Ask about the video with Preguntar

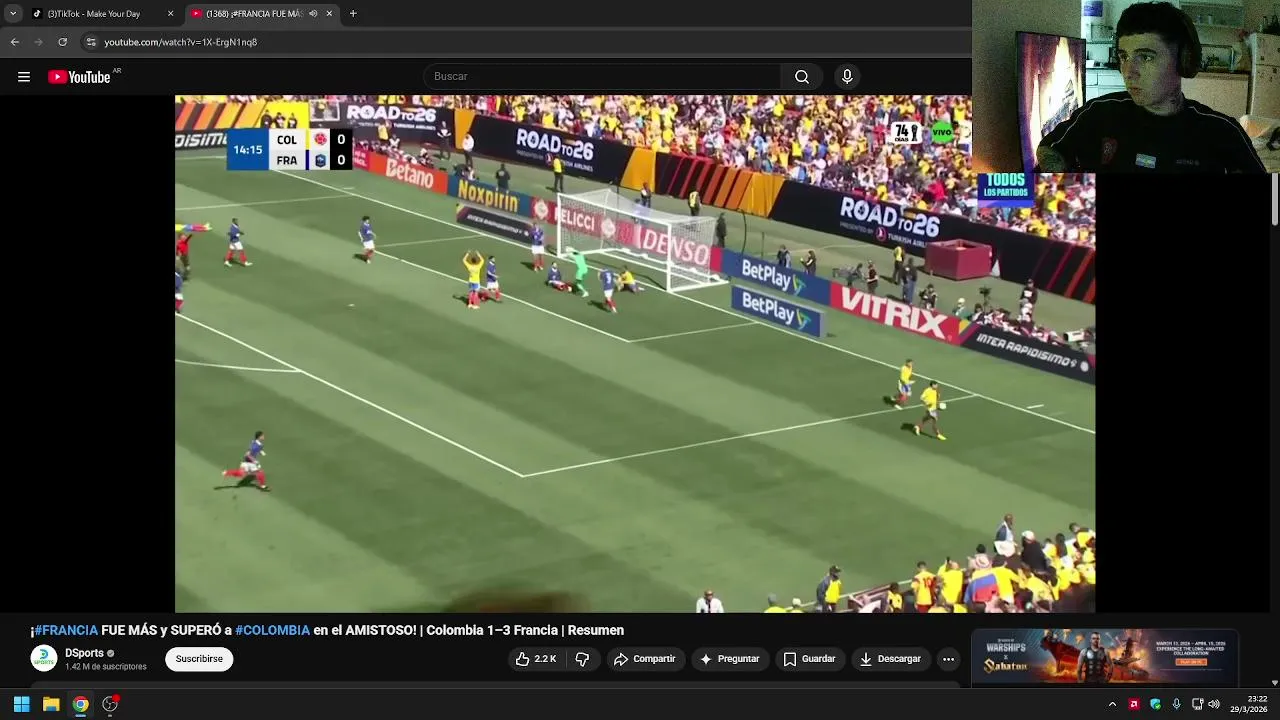[729, 659]
